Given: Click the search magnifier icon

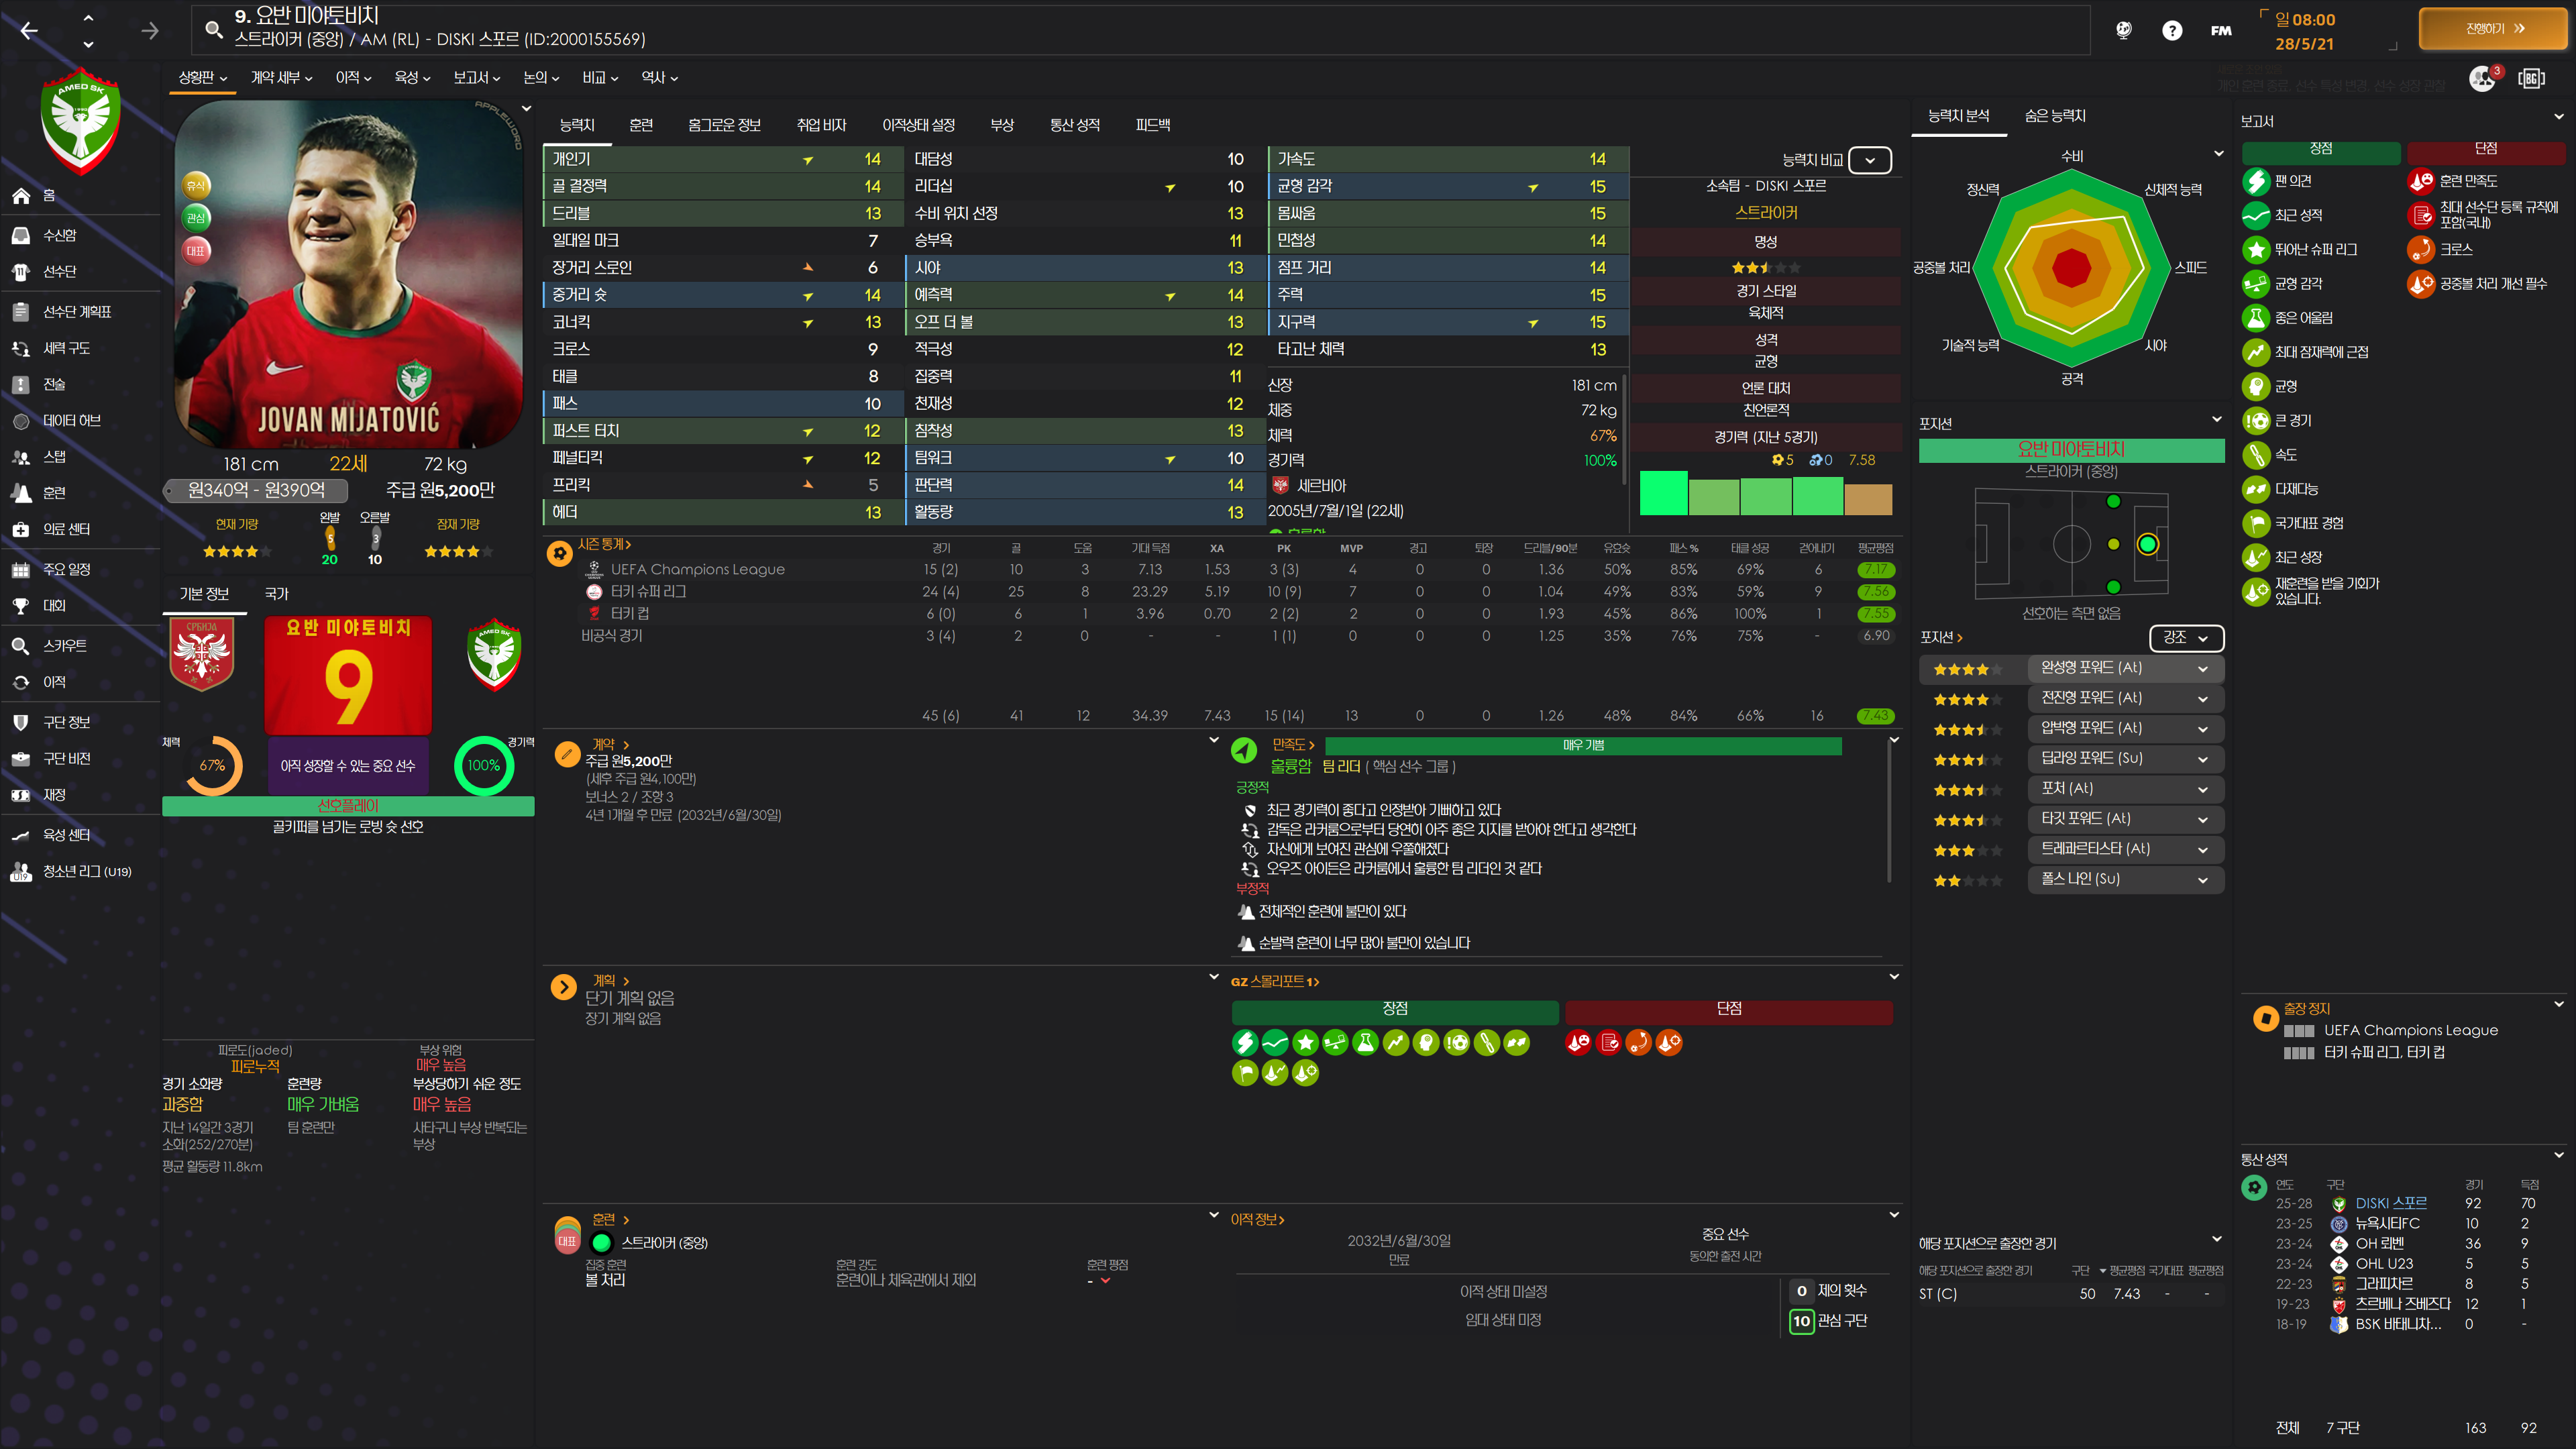Looking at the screenshot, I should point(213,29).
